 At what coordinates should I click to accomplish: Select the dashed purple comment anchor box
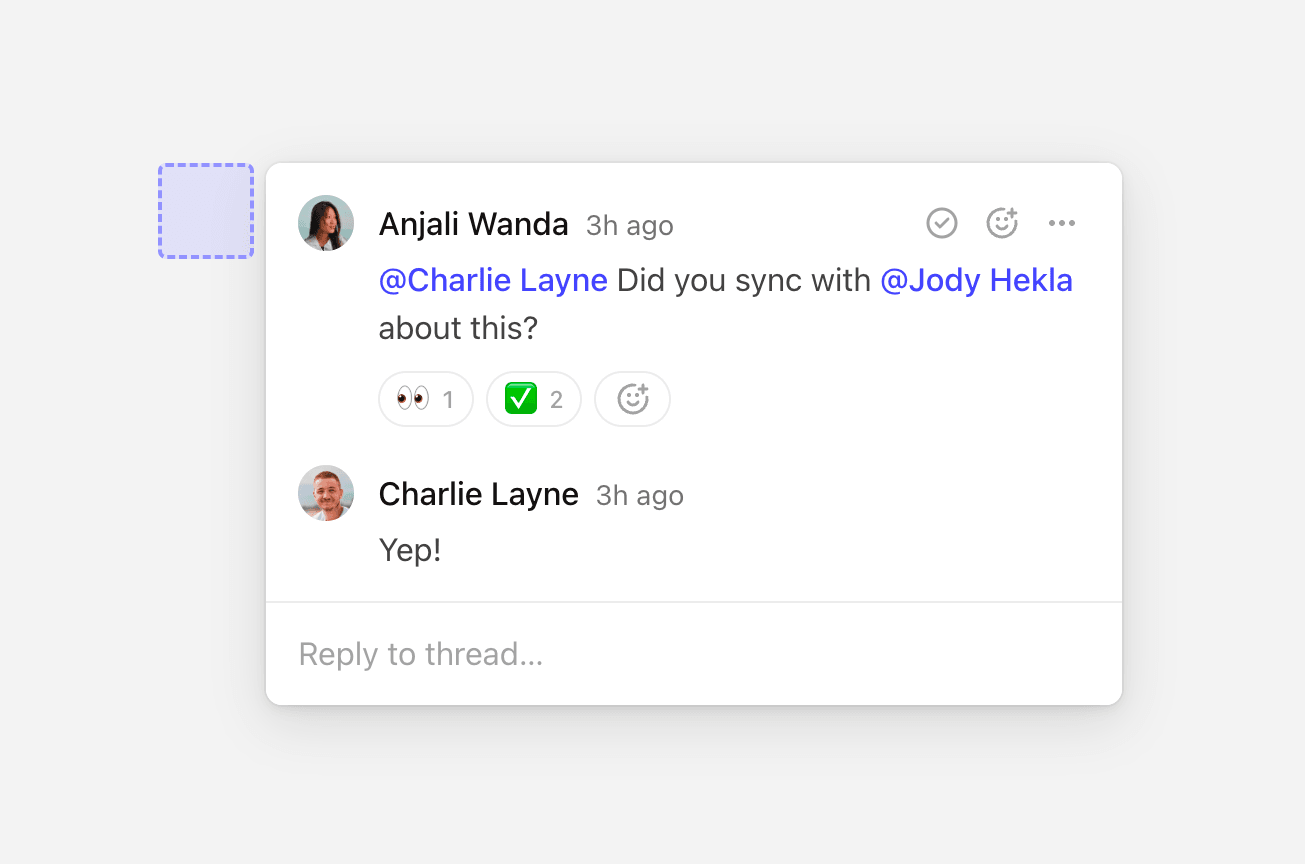click(206, 211)
